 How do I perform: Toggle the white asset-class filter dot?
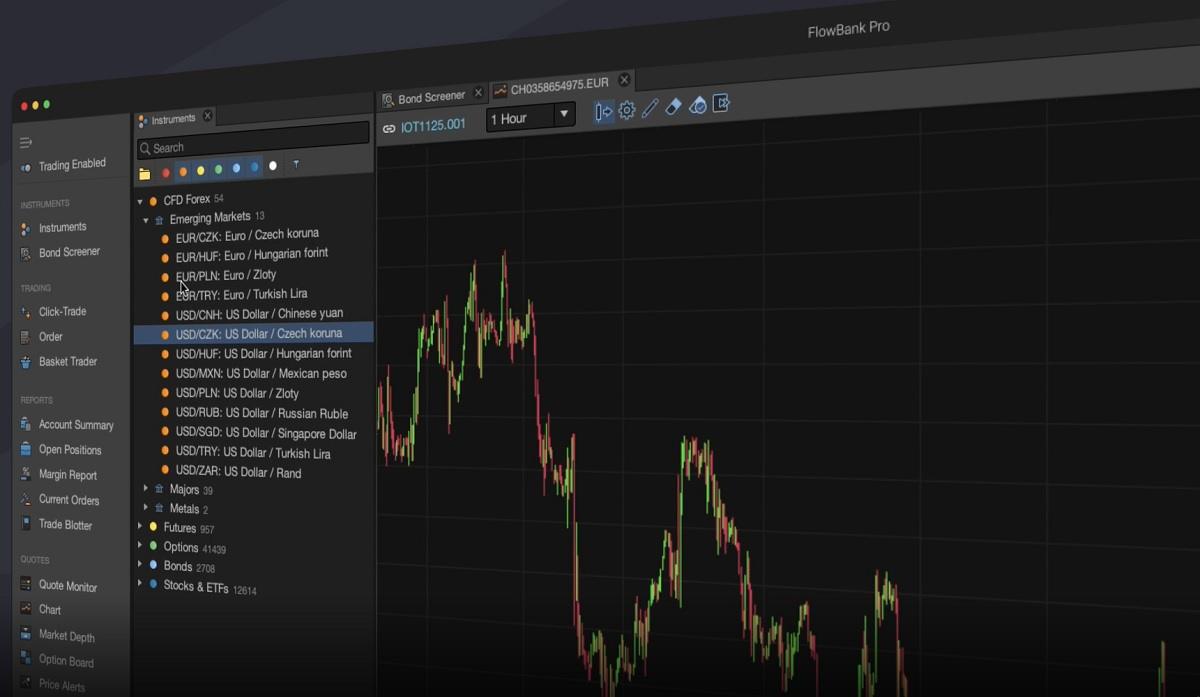click(x=273, y=166)
